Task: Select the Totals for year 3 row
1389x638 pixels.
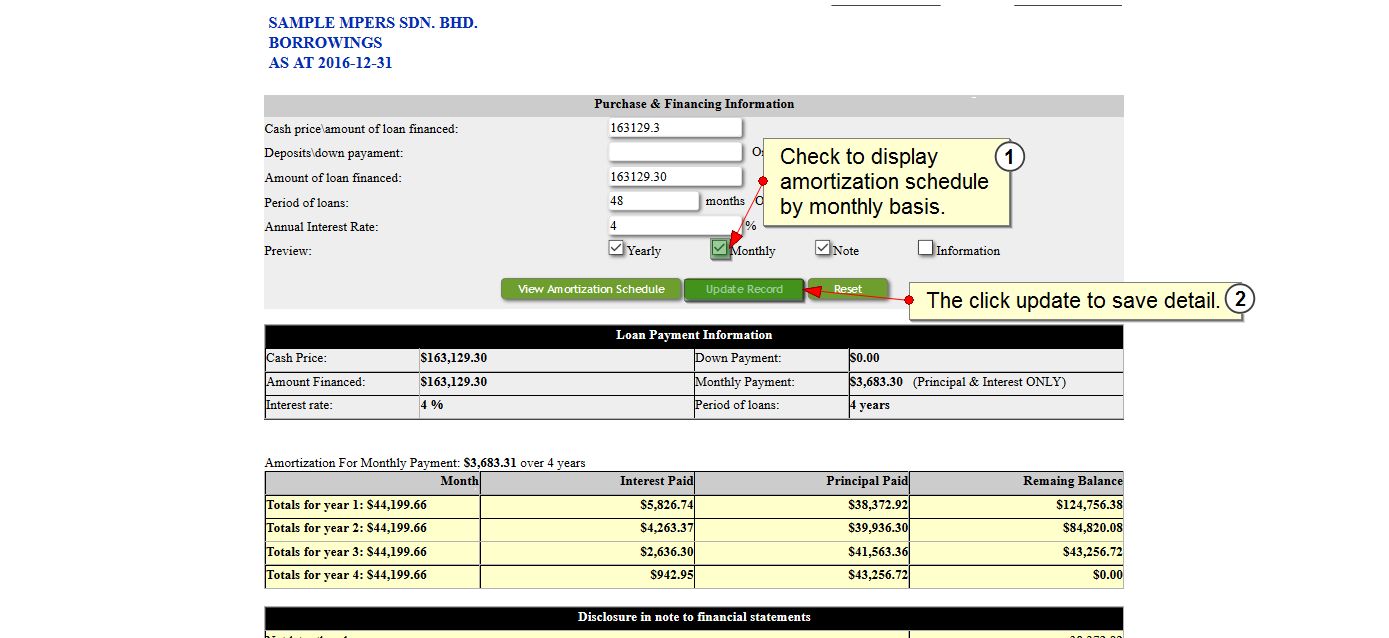Action: click(693, 552)
